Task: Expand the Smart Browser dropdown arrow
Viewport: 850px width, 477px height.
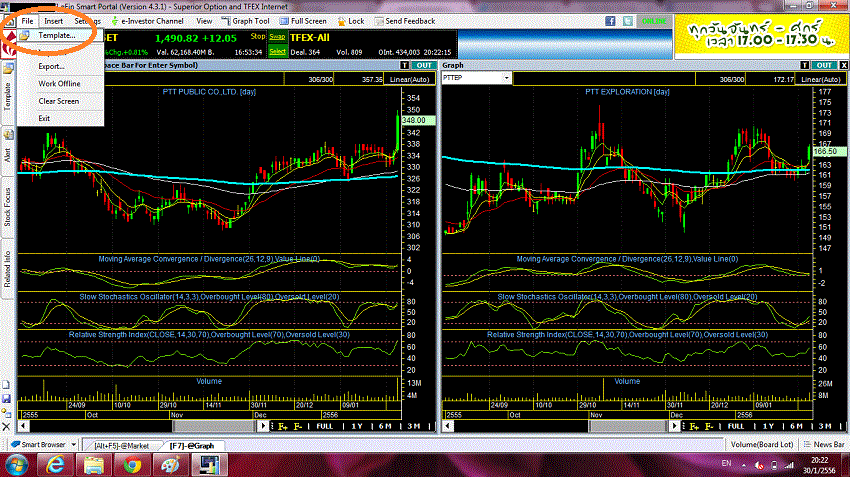Action: click(74, 444)
